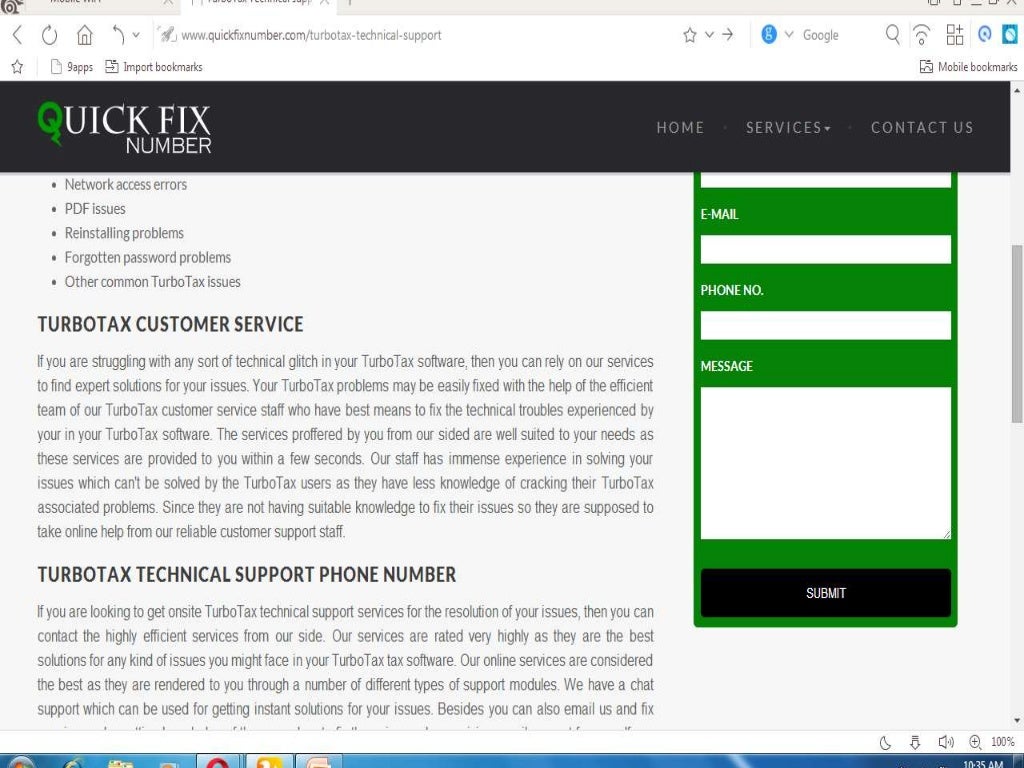The image size is (1024, 768).
Task: Click the zoom magnifier icon
Action: [975, 742]
